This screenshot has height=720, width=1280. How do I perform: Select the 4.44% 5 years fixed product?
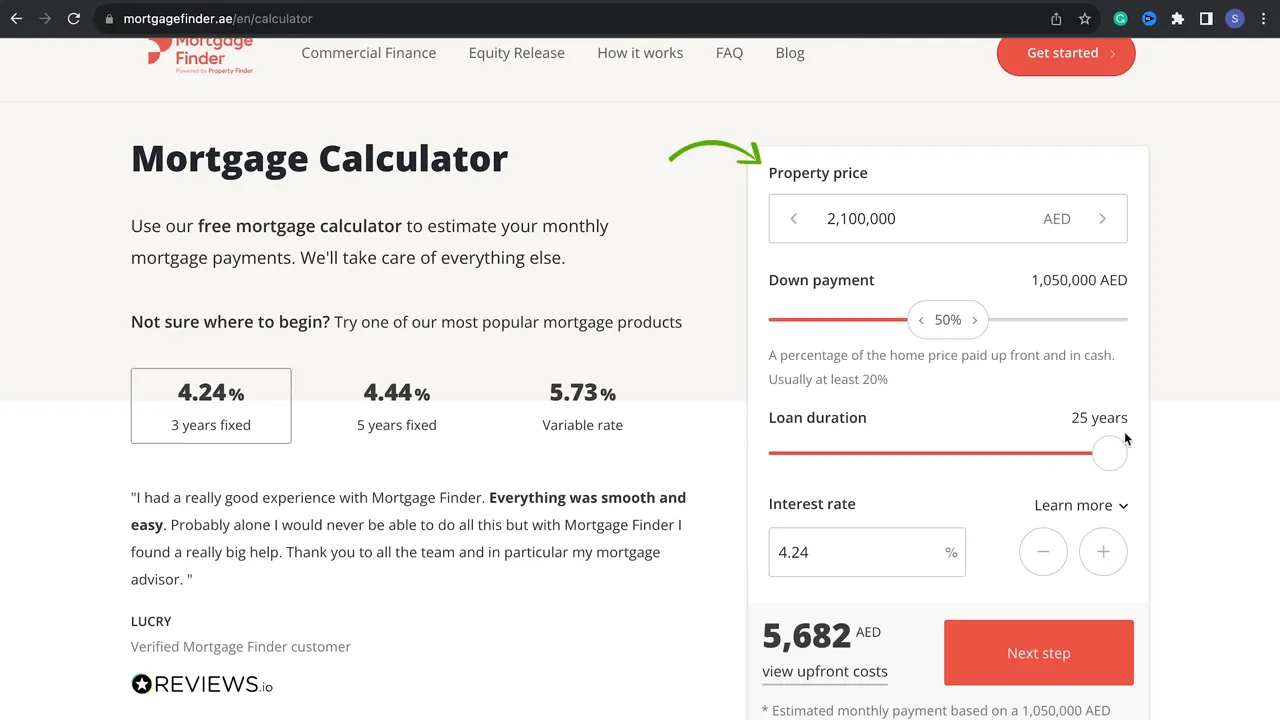tap(397, 406)
